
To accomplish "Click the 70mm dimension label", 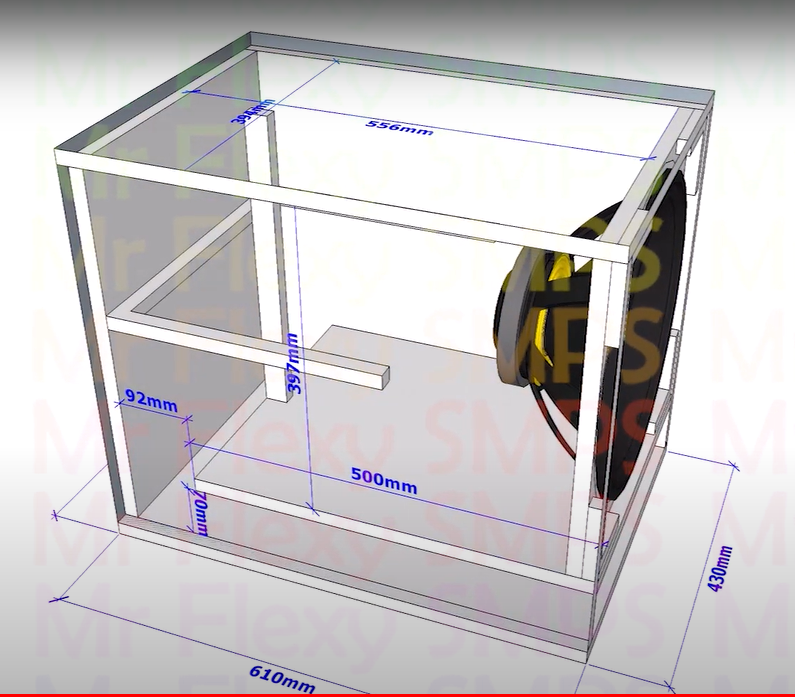I will (201, 512).
